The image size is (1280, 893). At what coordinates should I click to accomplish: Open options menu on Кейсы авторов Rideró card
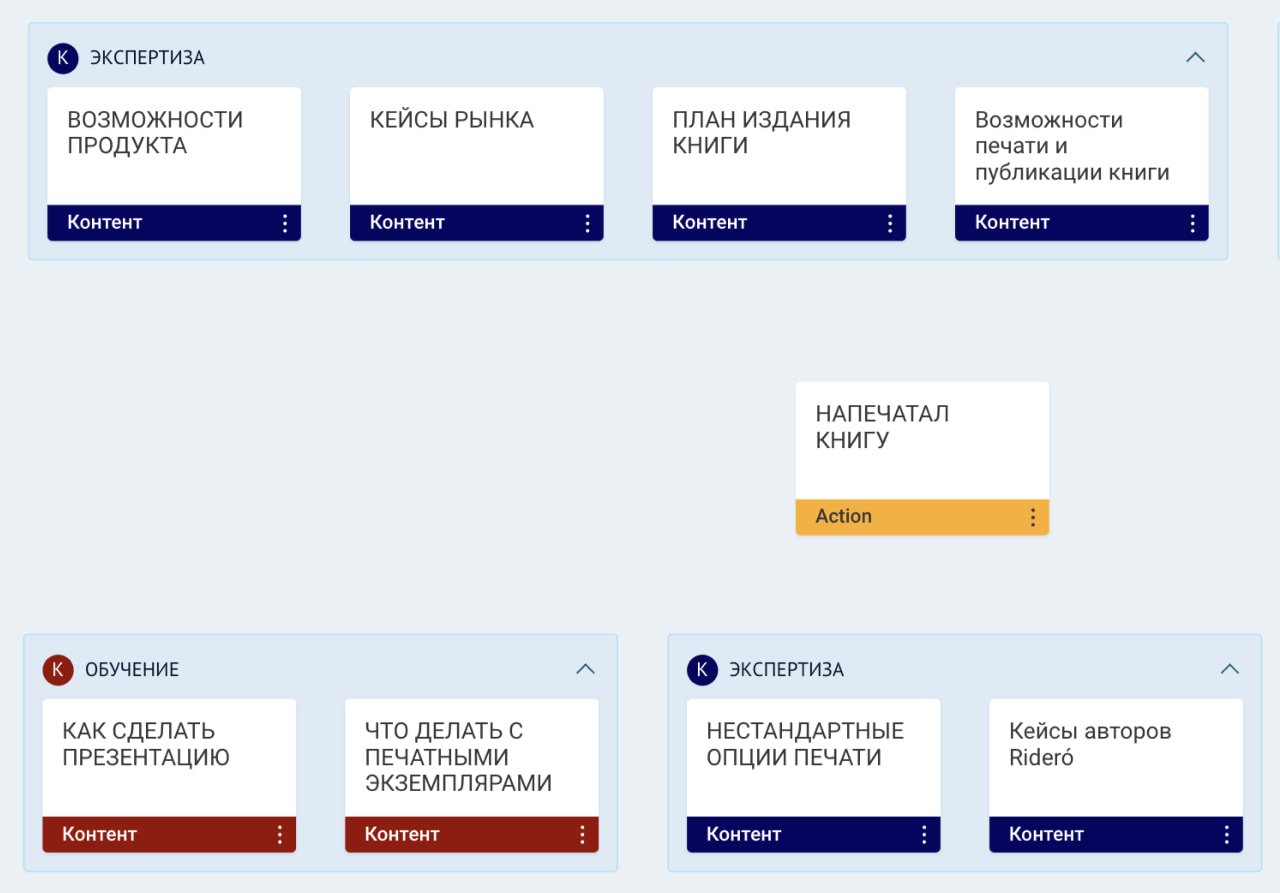pos(1227,835)
